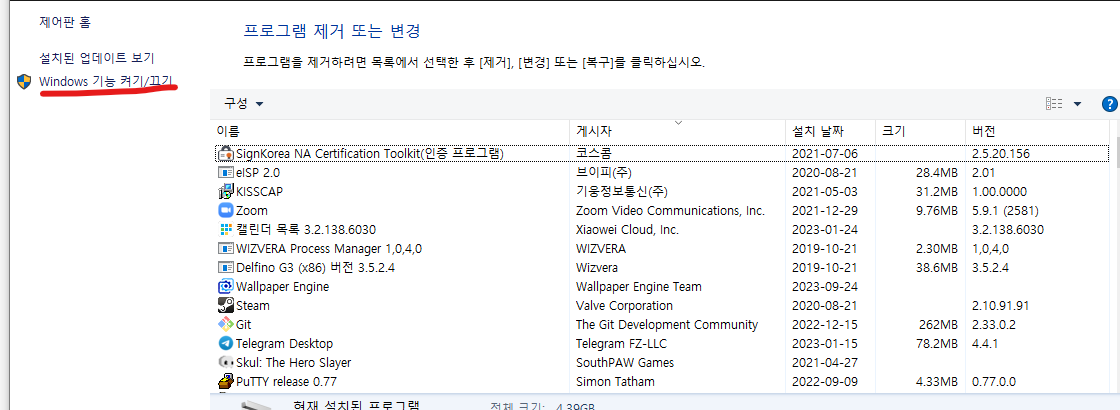1120x410 pixels.
Task: Click version 2.10.91.91
Action: click(x=1000, y=306)
